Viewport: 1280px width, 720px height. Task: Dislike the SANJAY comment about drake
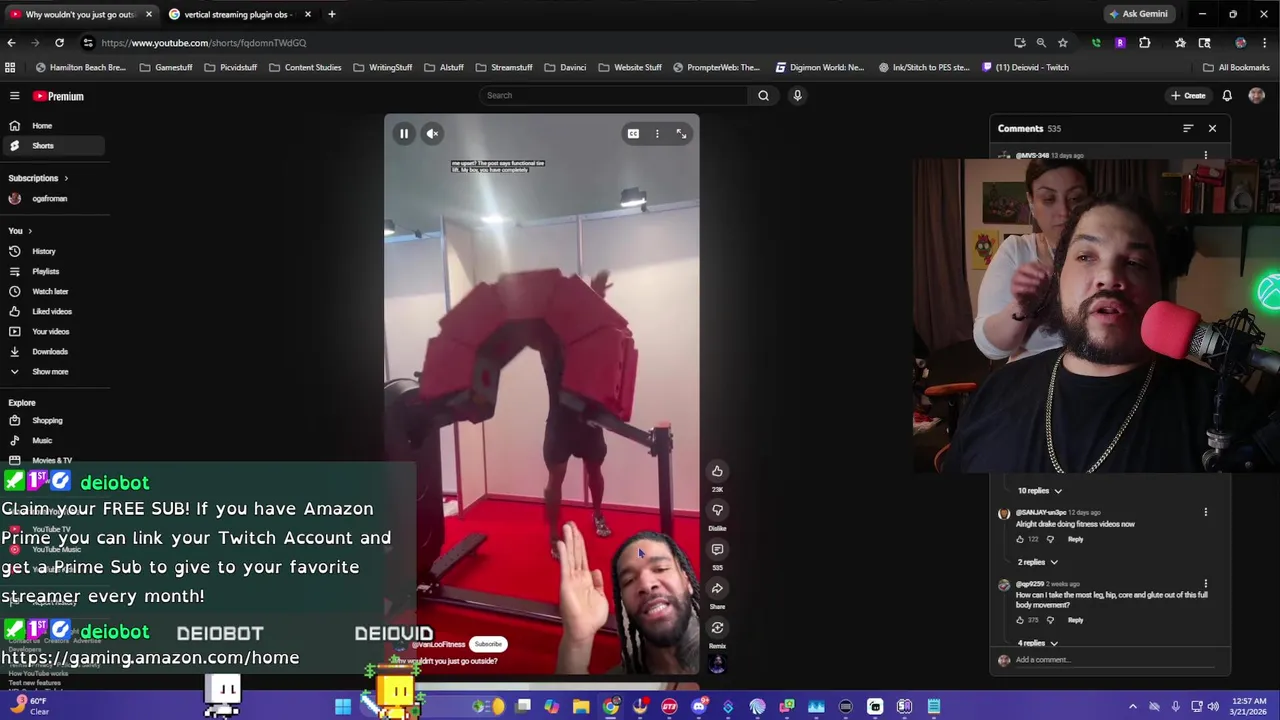click(x=1050, y=539)
